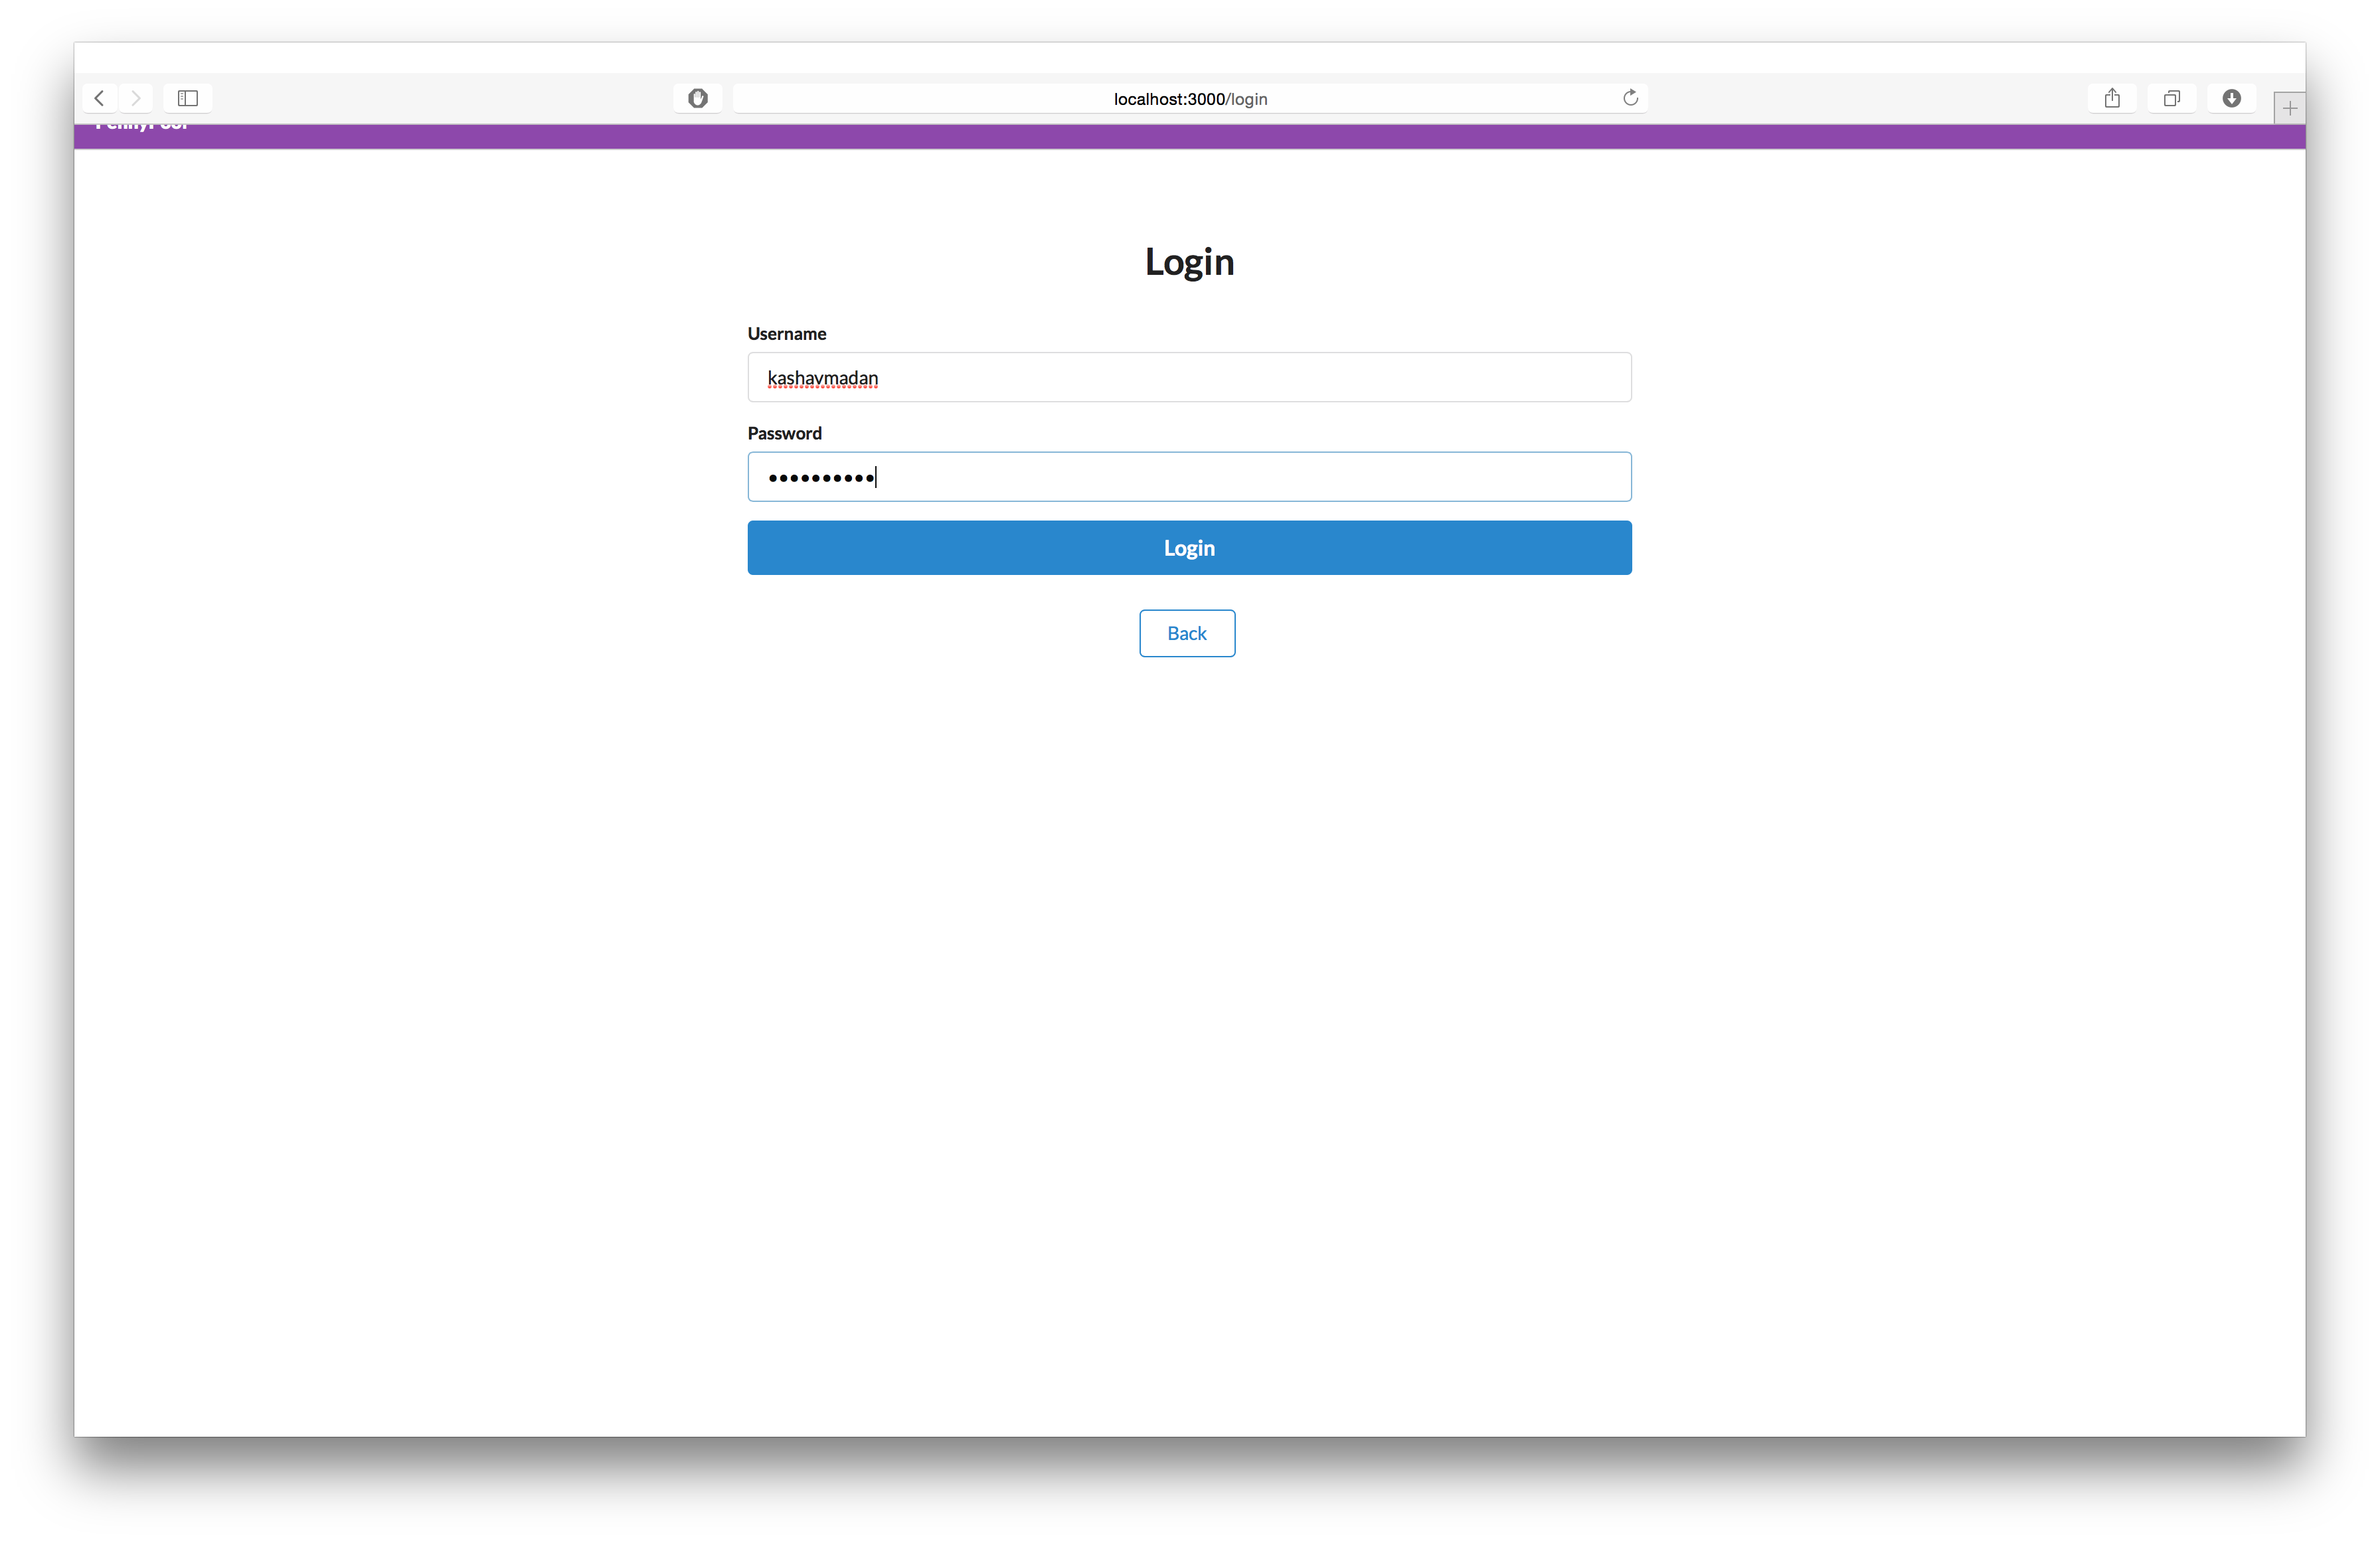Click the browser forward arrow
This screenshot has width=2380, height=1543.
(136, 98)
